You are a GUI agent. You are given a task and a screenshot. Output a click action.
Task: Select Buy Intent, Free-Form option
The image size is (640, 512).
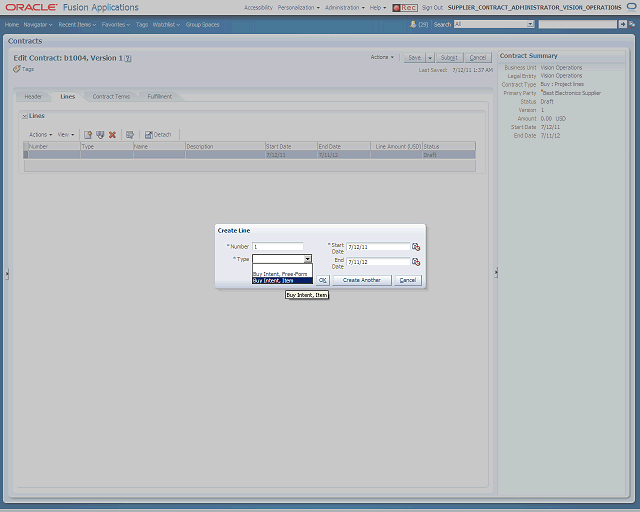[280, 274]
